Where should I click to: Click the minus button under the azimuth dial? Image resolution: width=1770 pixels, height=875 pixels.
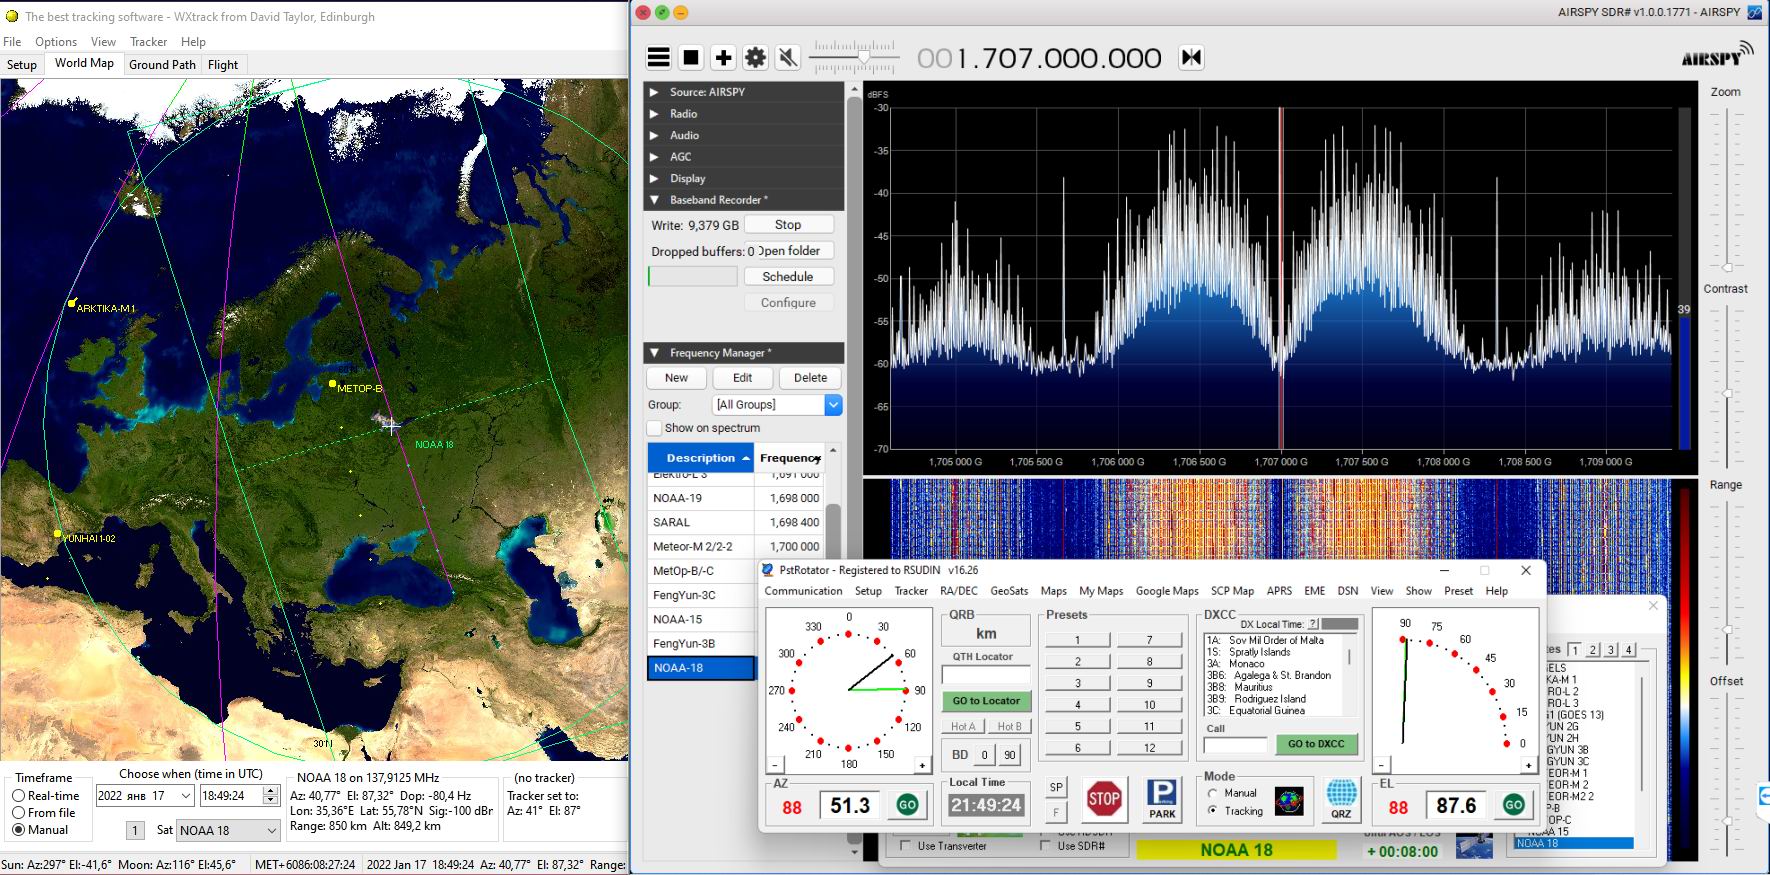pyautogui.click(x=775, y=766)
